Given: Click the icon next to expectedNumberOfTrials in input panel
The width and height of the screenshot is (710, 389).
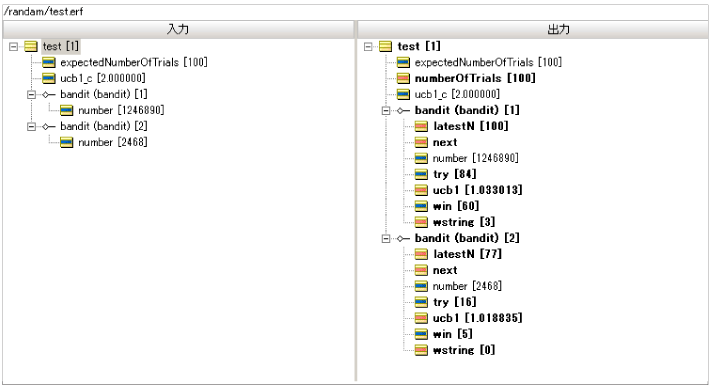Looking at the screenshot, I should pos(48,62).
